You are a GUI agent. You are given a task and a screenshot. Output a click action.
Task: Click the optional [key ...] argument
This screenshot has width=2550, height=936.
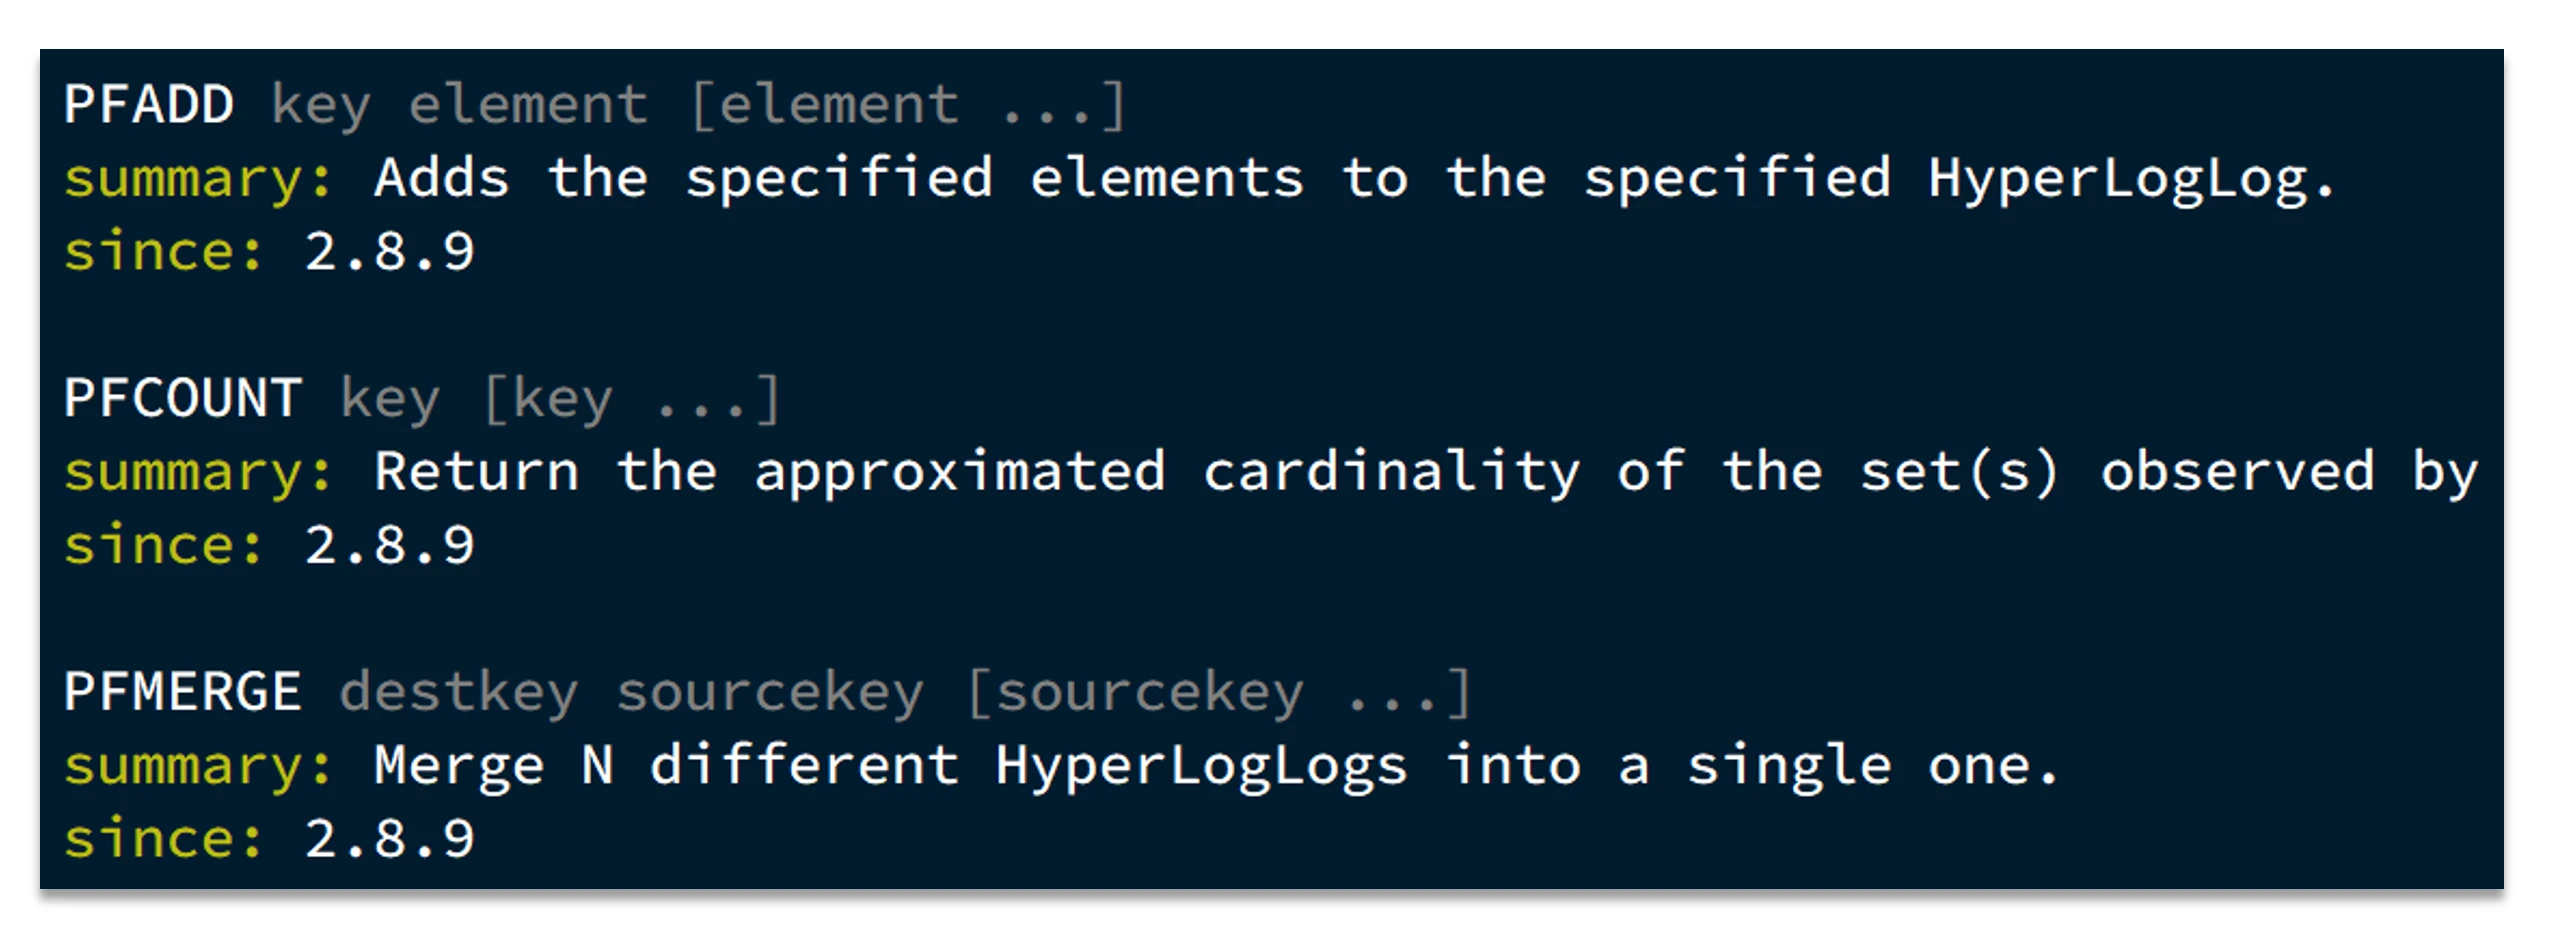pos(631,398)
